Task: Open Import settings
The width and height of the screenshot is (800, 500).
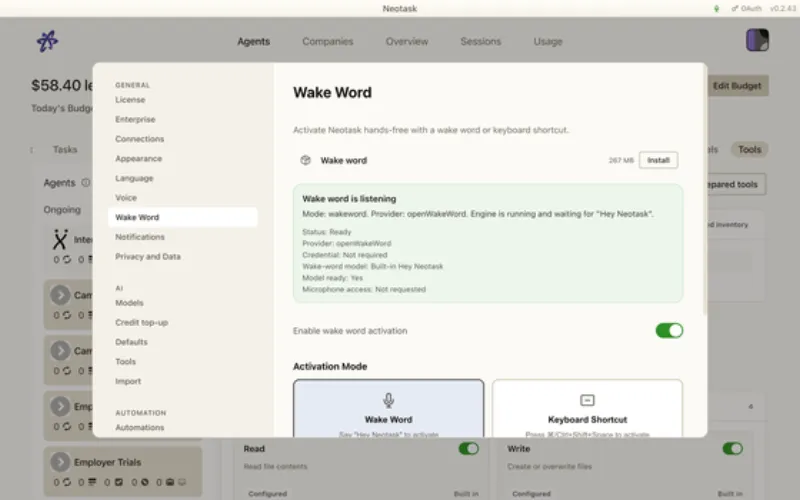Action: click(128, 381)
